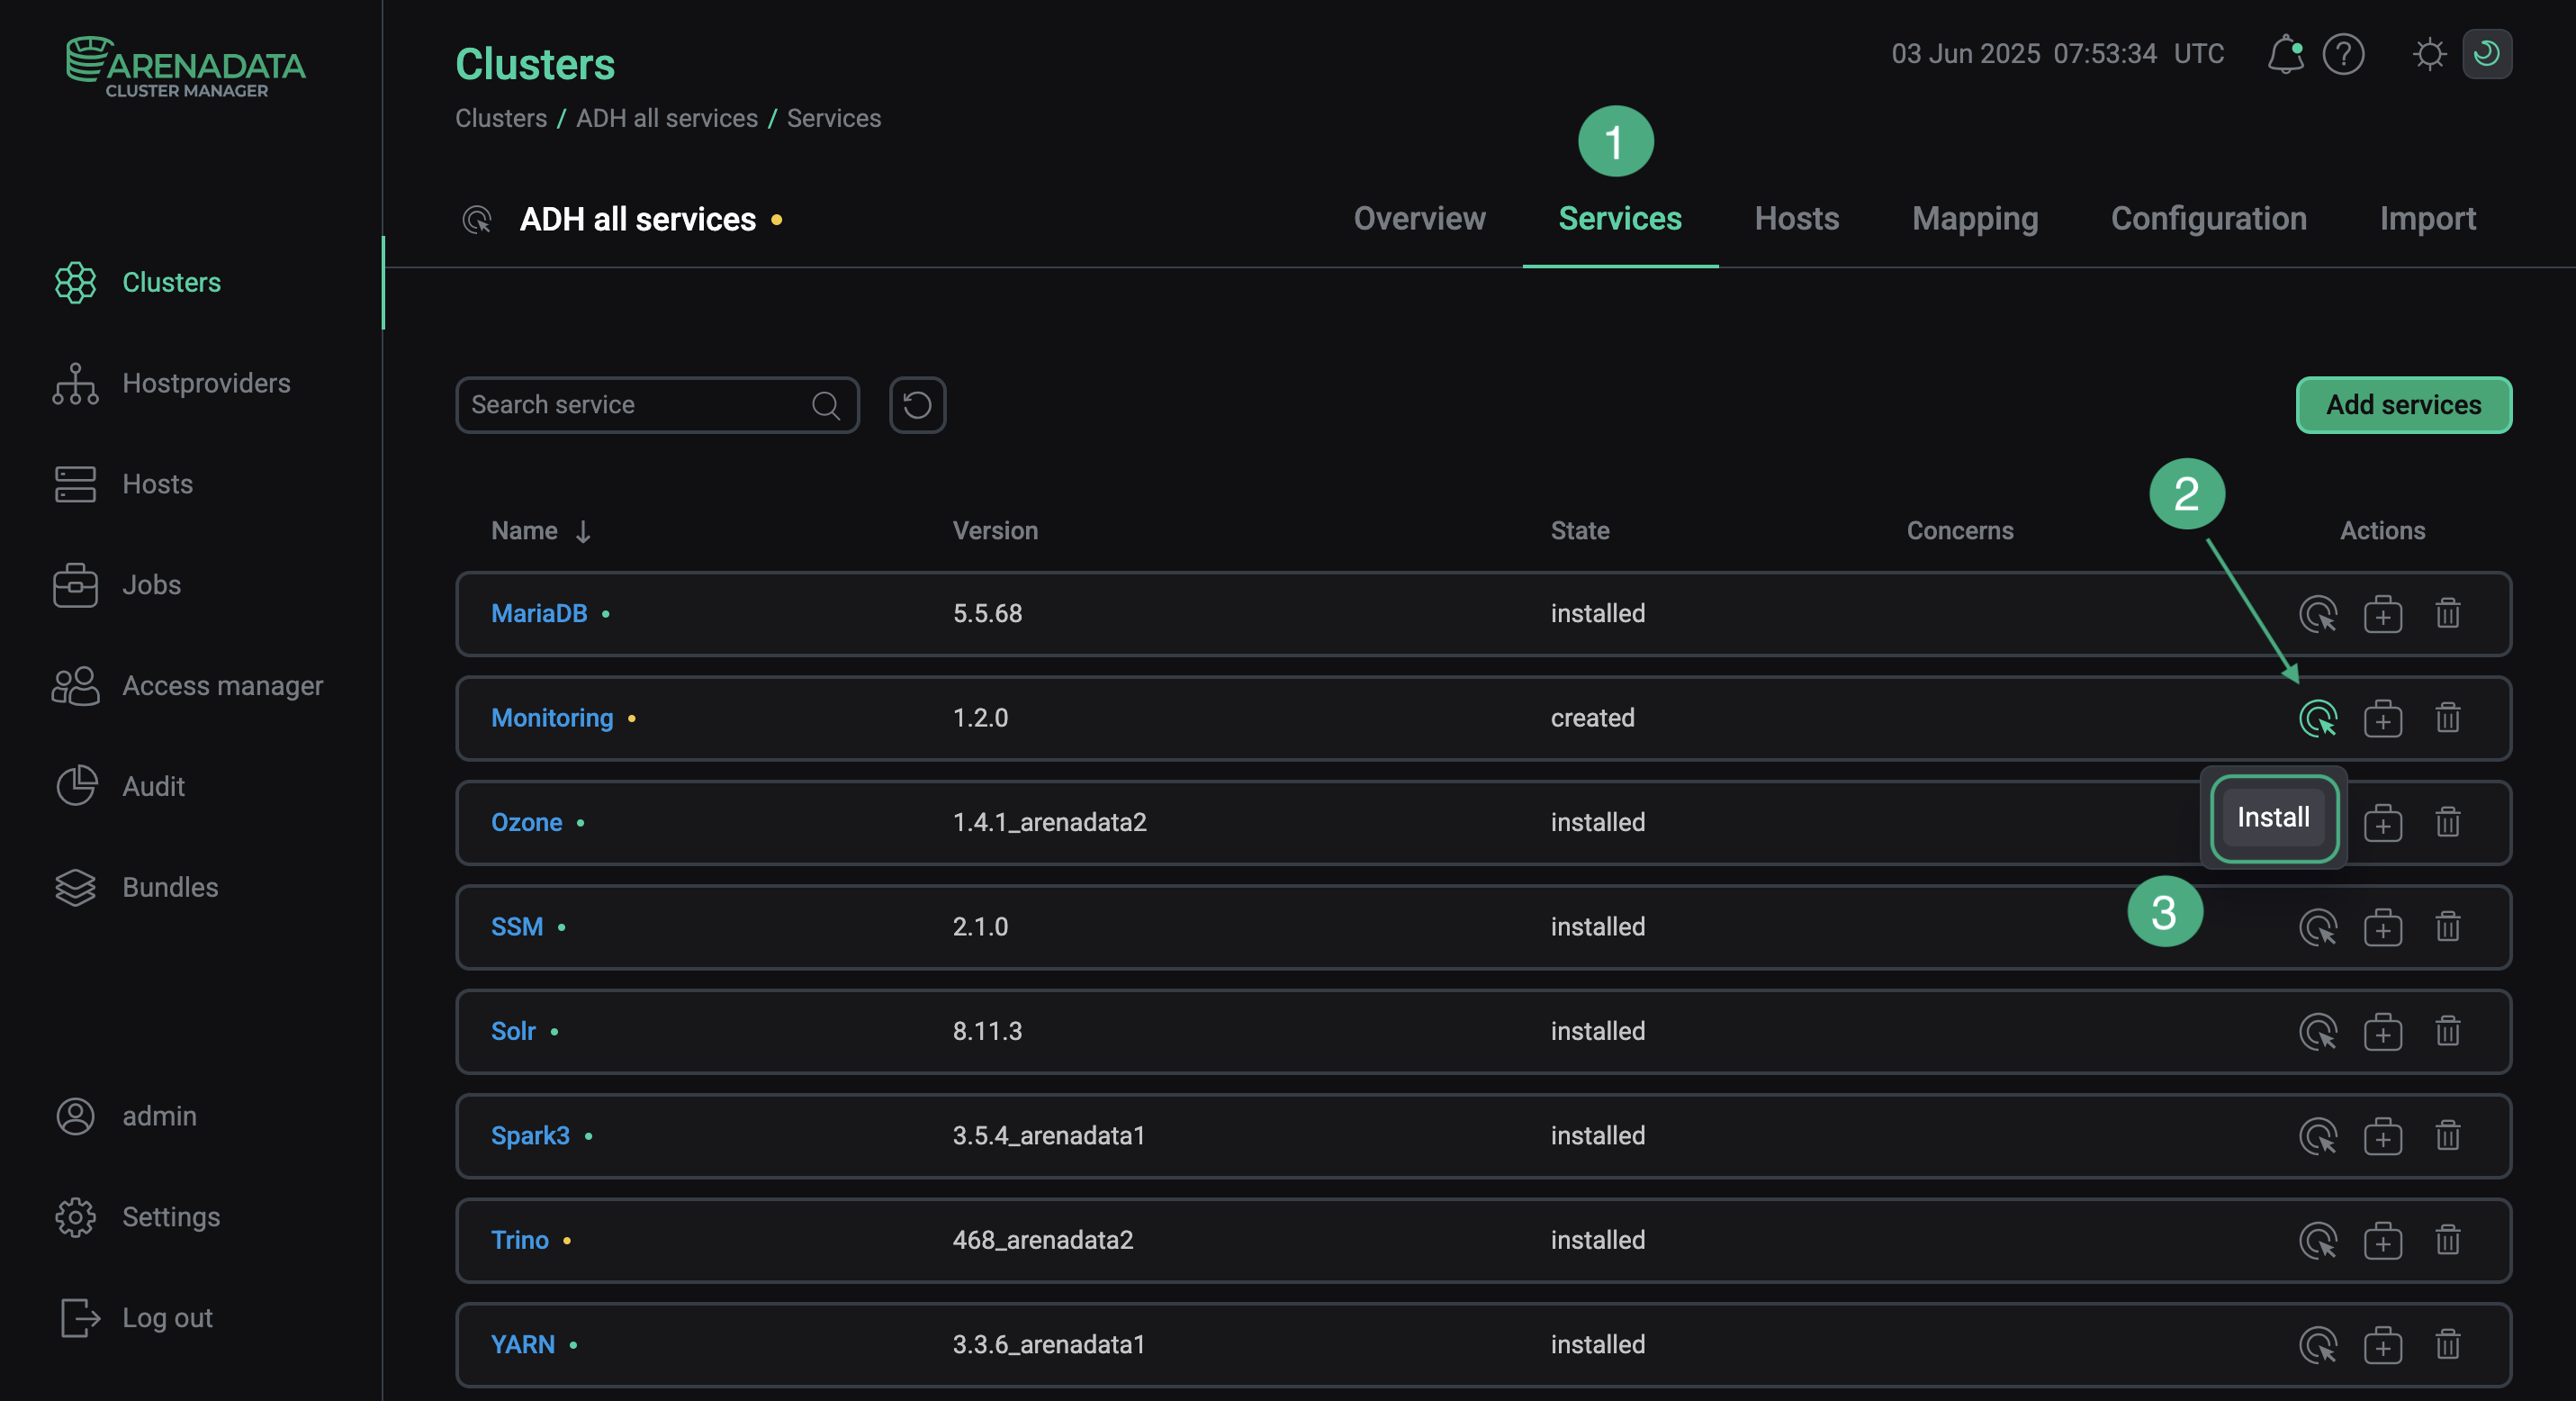This screenshot has height=1401, width=2576.
Task: Switch to light theme sun icon
Action: (x=2429, y=54)
